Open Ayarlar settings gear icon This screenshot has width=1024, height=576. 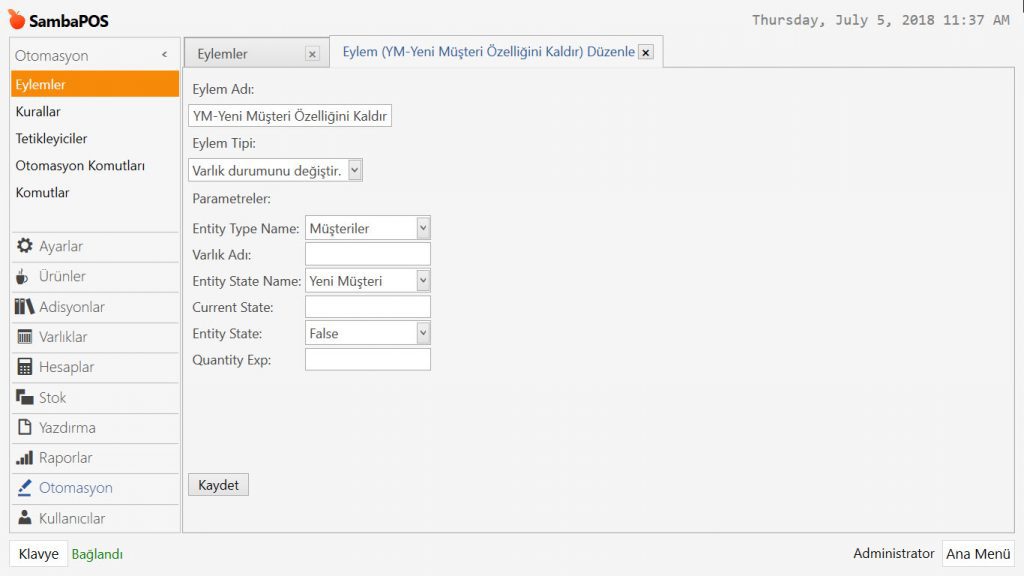(25, 246)
